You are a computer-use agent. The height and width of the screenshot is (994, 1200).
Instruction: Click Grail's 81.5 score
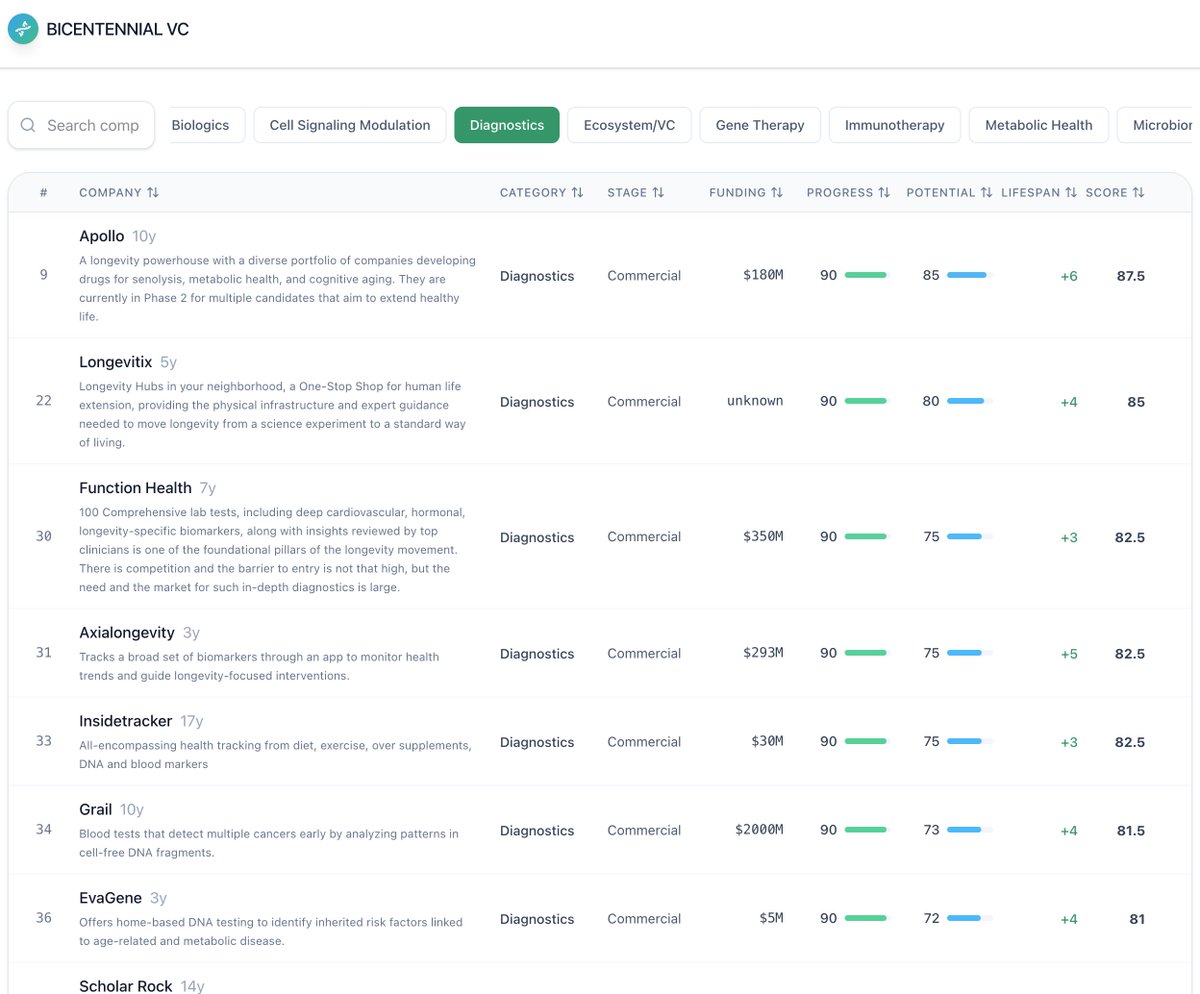click(1131, 830)
